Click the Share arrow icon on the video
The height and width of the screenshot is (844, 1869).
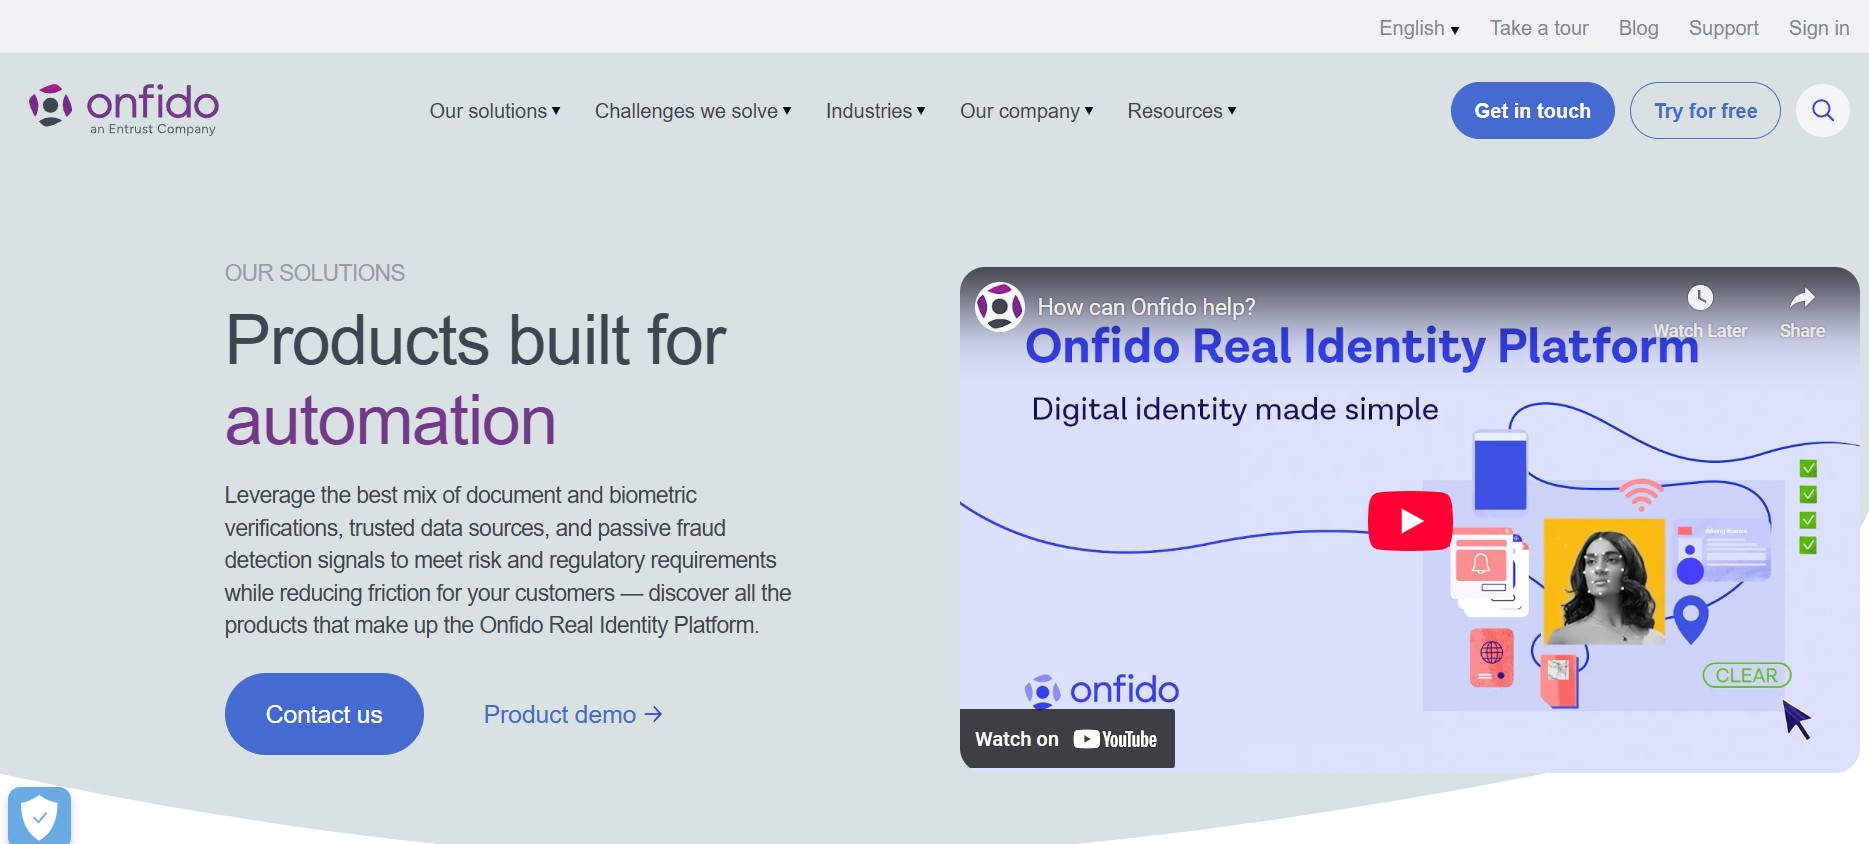[1802, 298]
